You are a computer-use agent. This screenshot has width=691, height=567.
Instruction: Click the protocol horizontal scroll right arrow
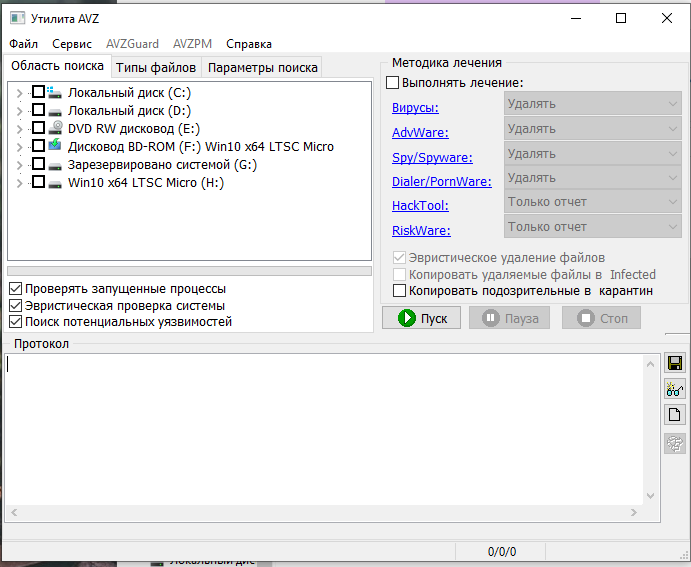pos(634,512)
